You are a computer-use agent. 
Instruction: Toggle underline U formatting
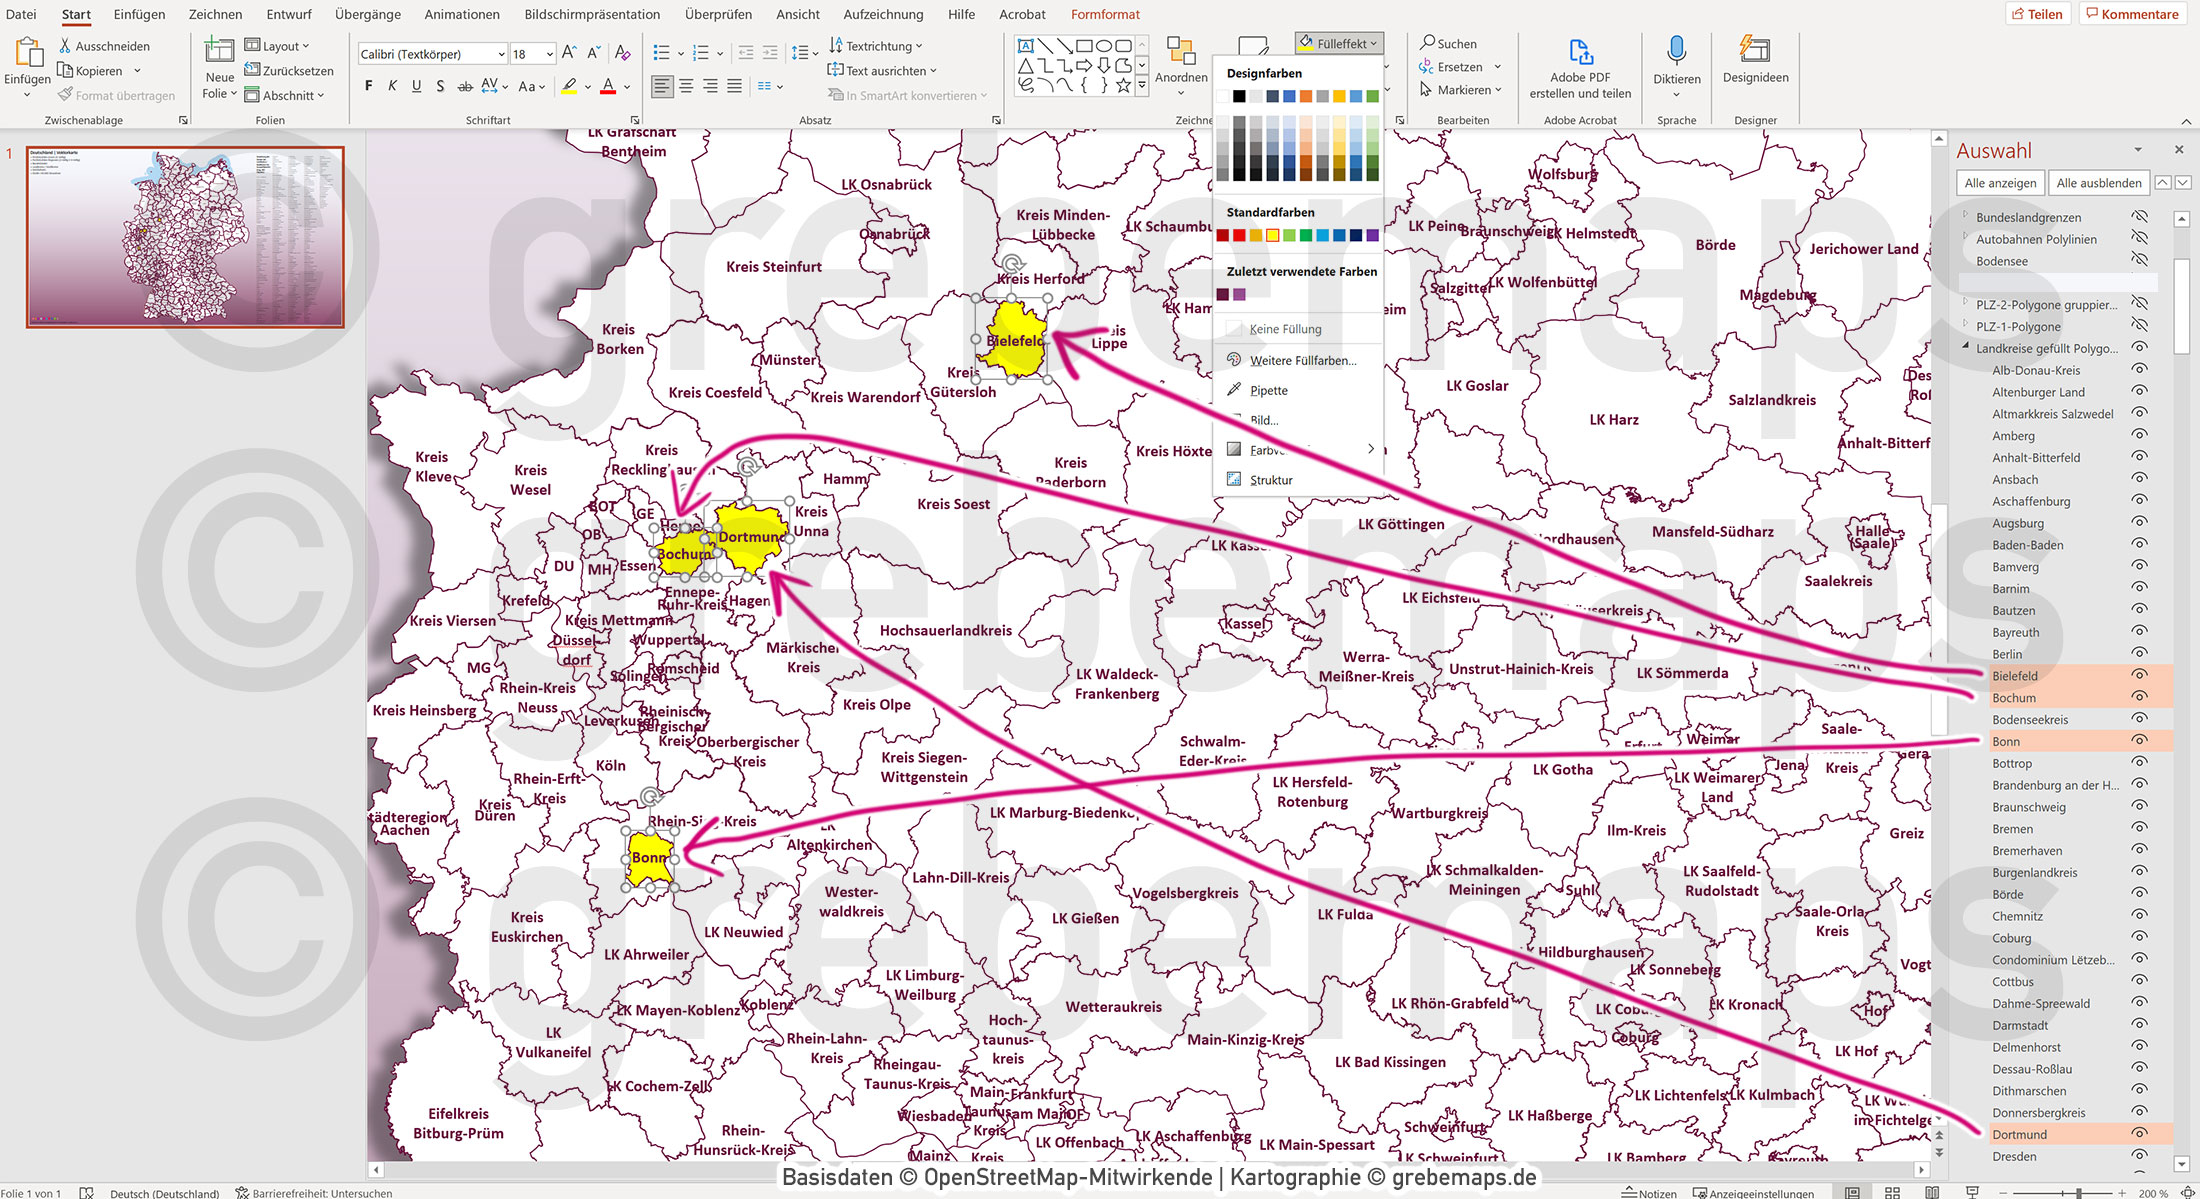click(x=416, y=86)
